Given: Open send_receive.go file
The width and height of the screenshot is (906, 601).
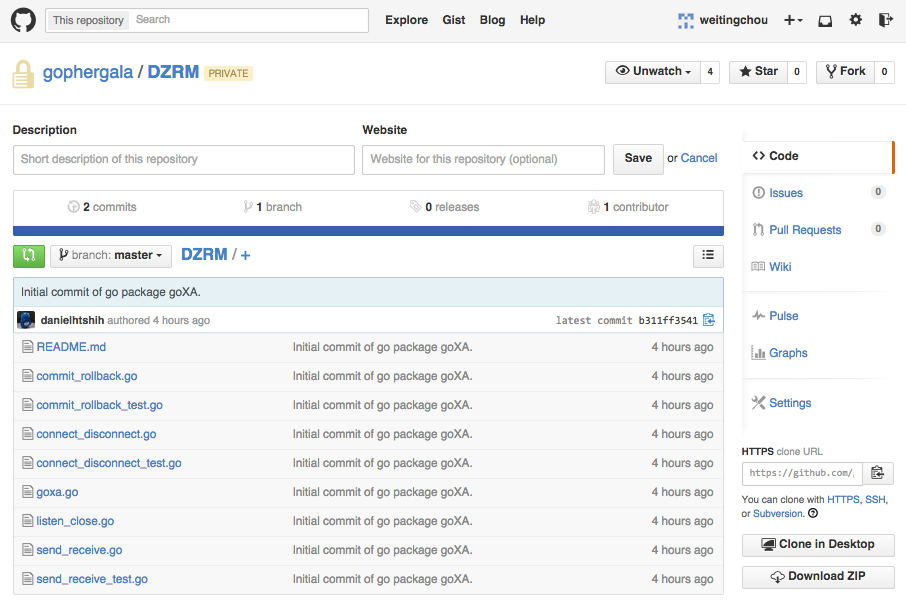Looking at the screenshot, I should pos(79,550).
